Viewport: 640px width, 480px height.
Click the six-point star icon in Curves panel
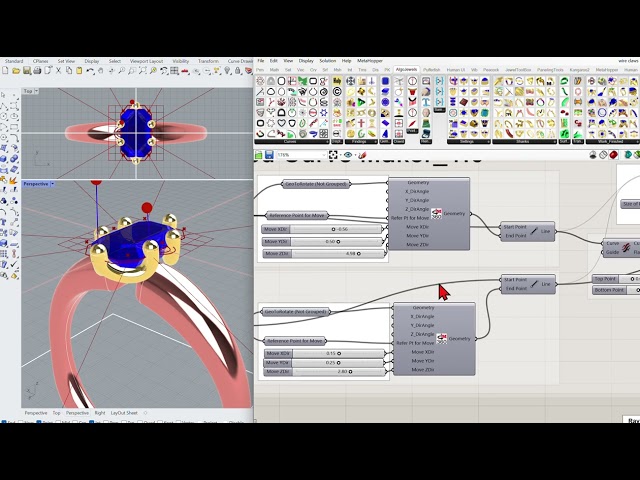324,113
